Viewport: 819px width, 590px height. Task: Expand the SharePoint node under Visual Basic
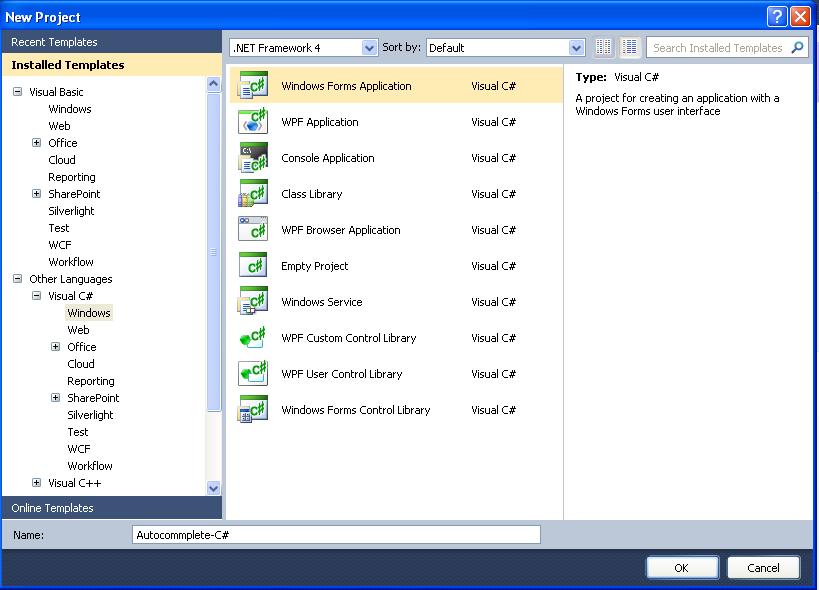click(37, 194)
